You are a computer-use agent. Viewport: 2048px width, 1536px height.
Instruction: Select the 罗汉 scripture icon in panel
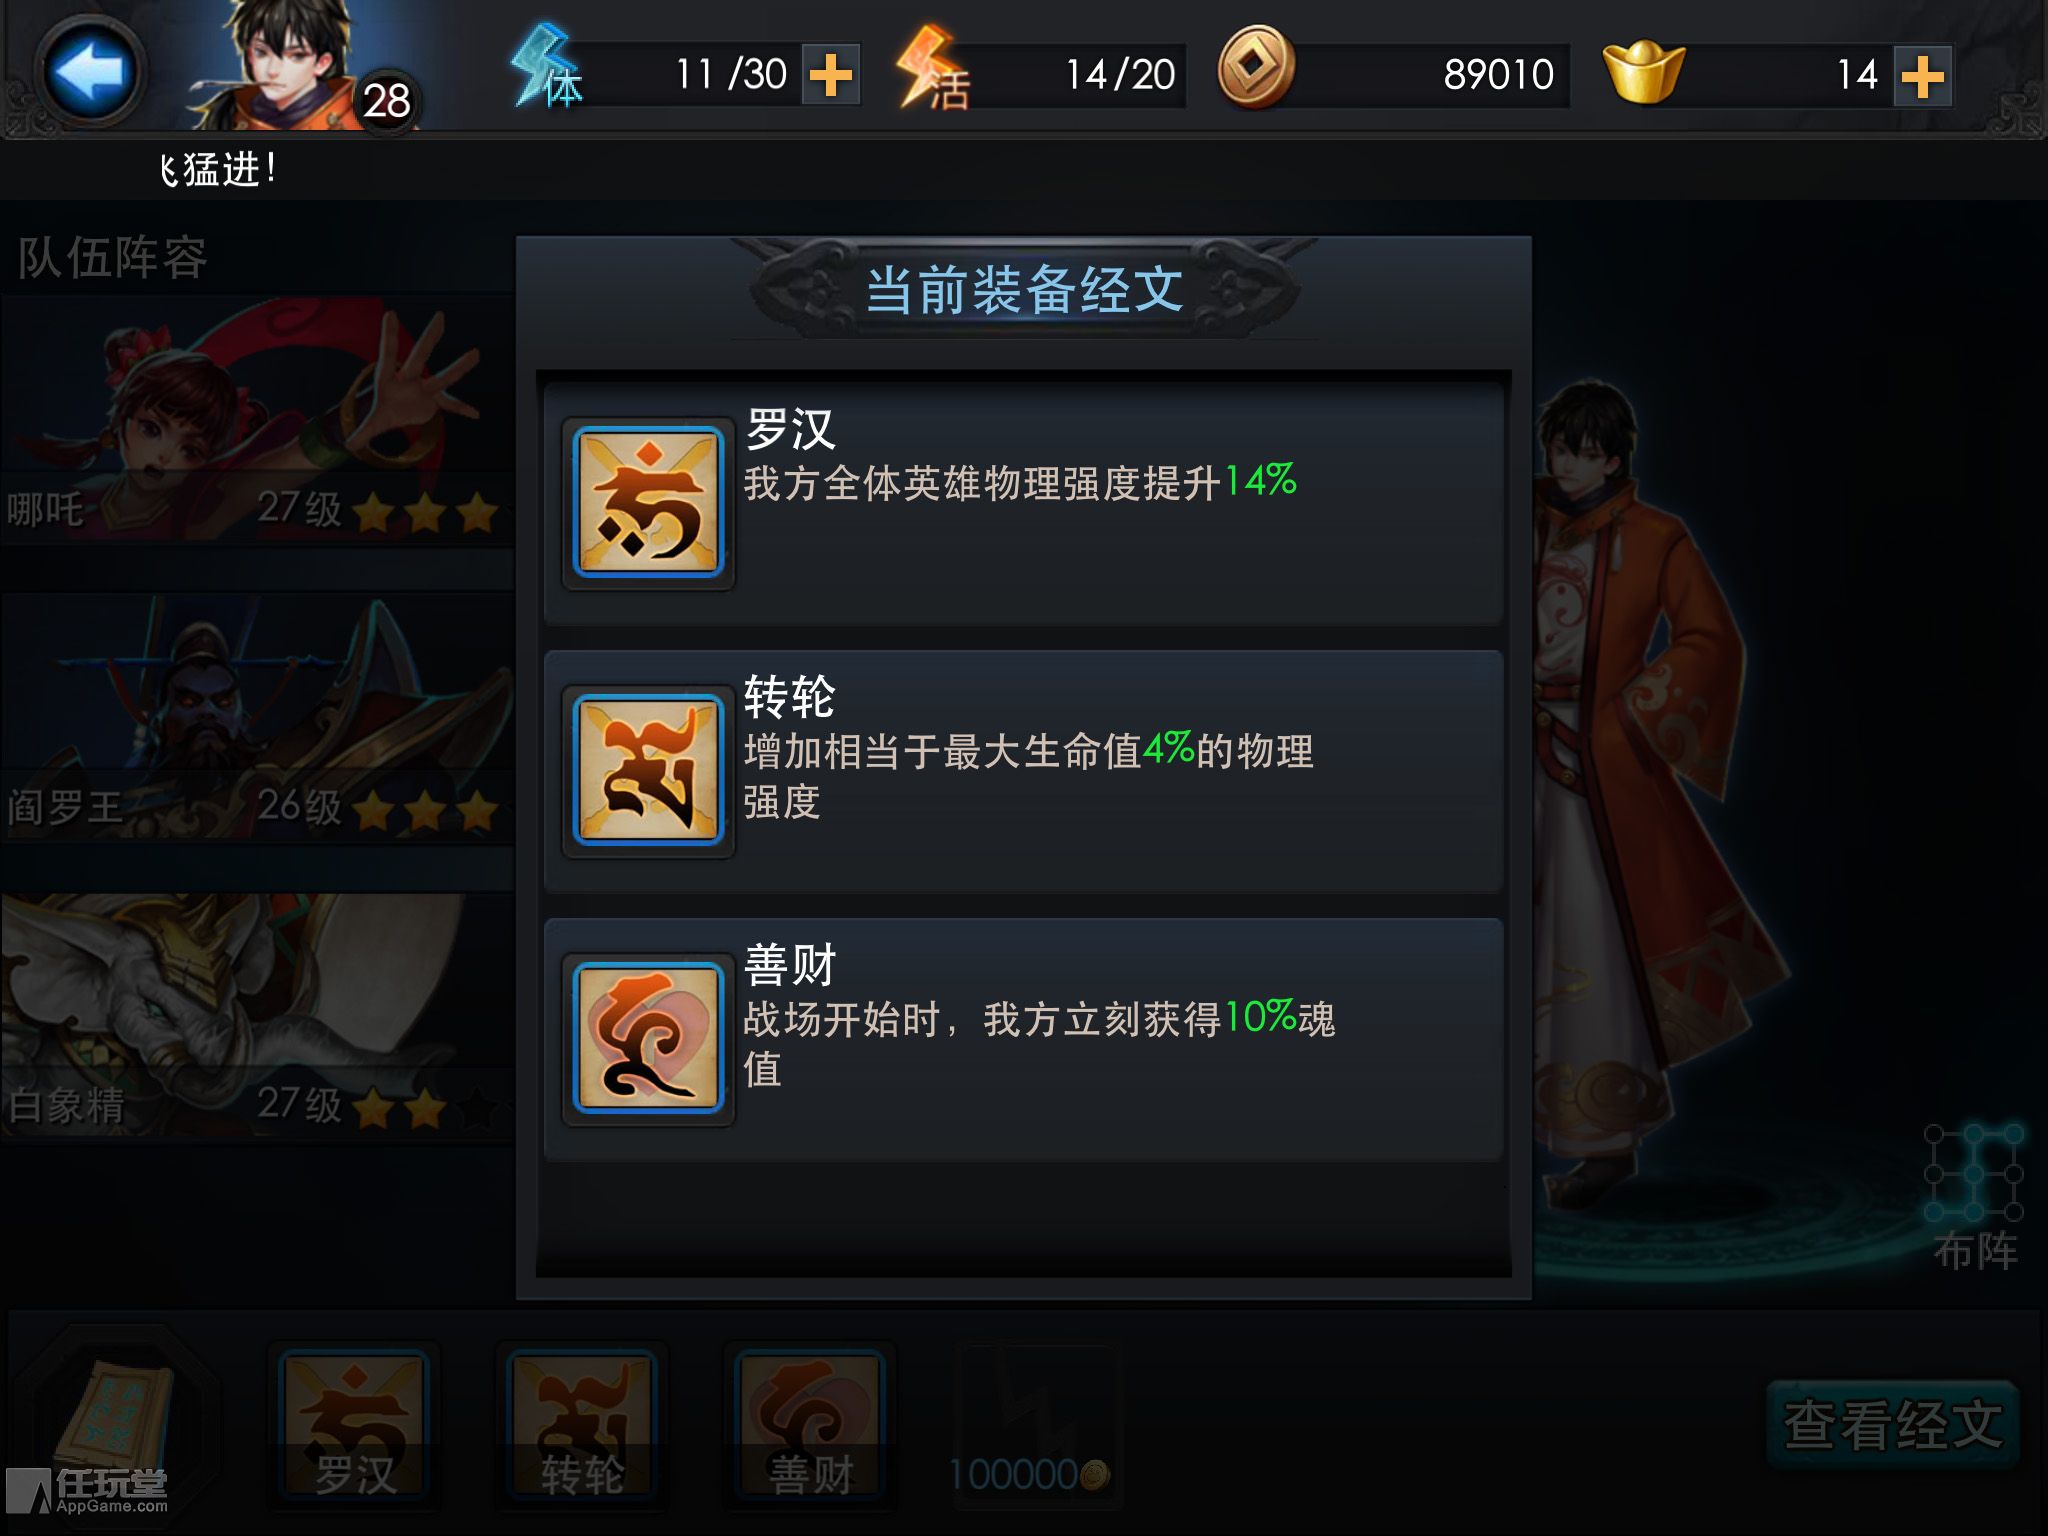pyautogui.click(x=648, y=502)
